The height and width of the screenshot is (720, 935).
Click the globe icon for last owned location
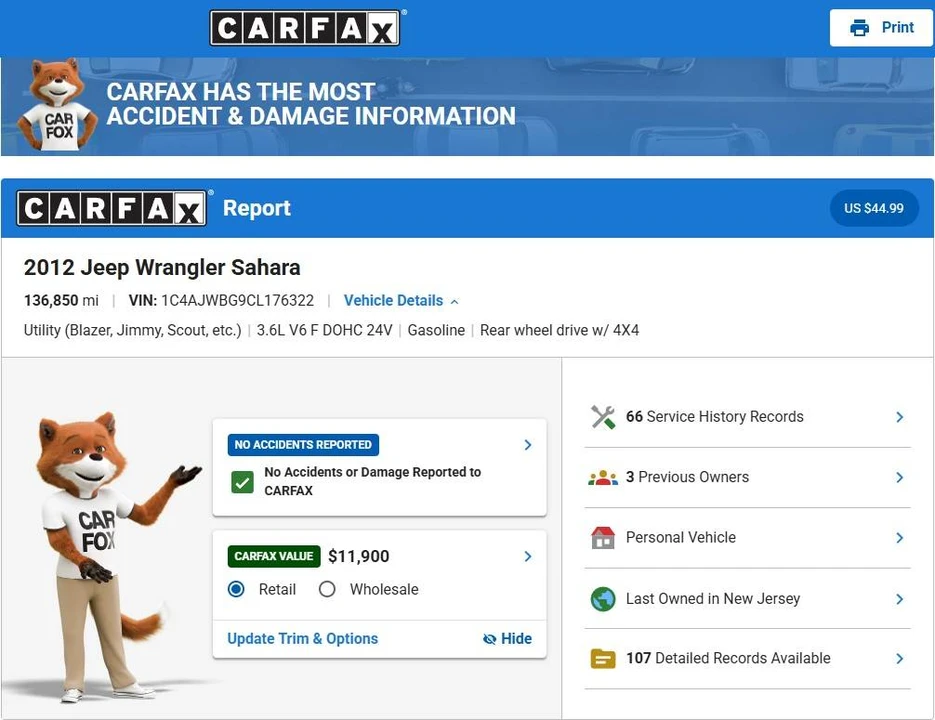(603, 599)
